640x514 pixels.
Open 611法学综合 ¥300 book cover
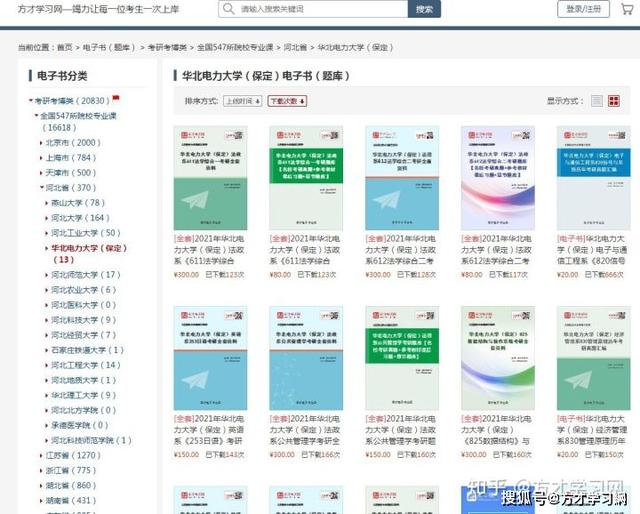click(210, 178)
